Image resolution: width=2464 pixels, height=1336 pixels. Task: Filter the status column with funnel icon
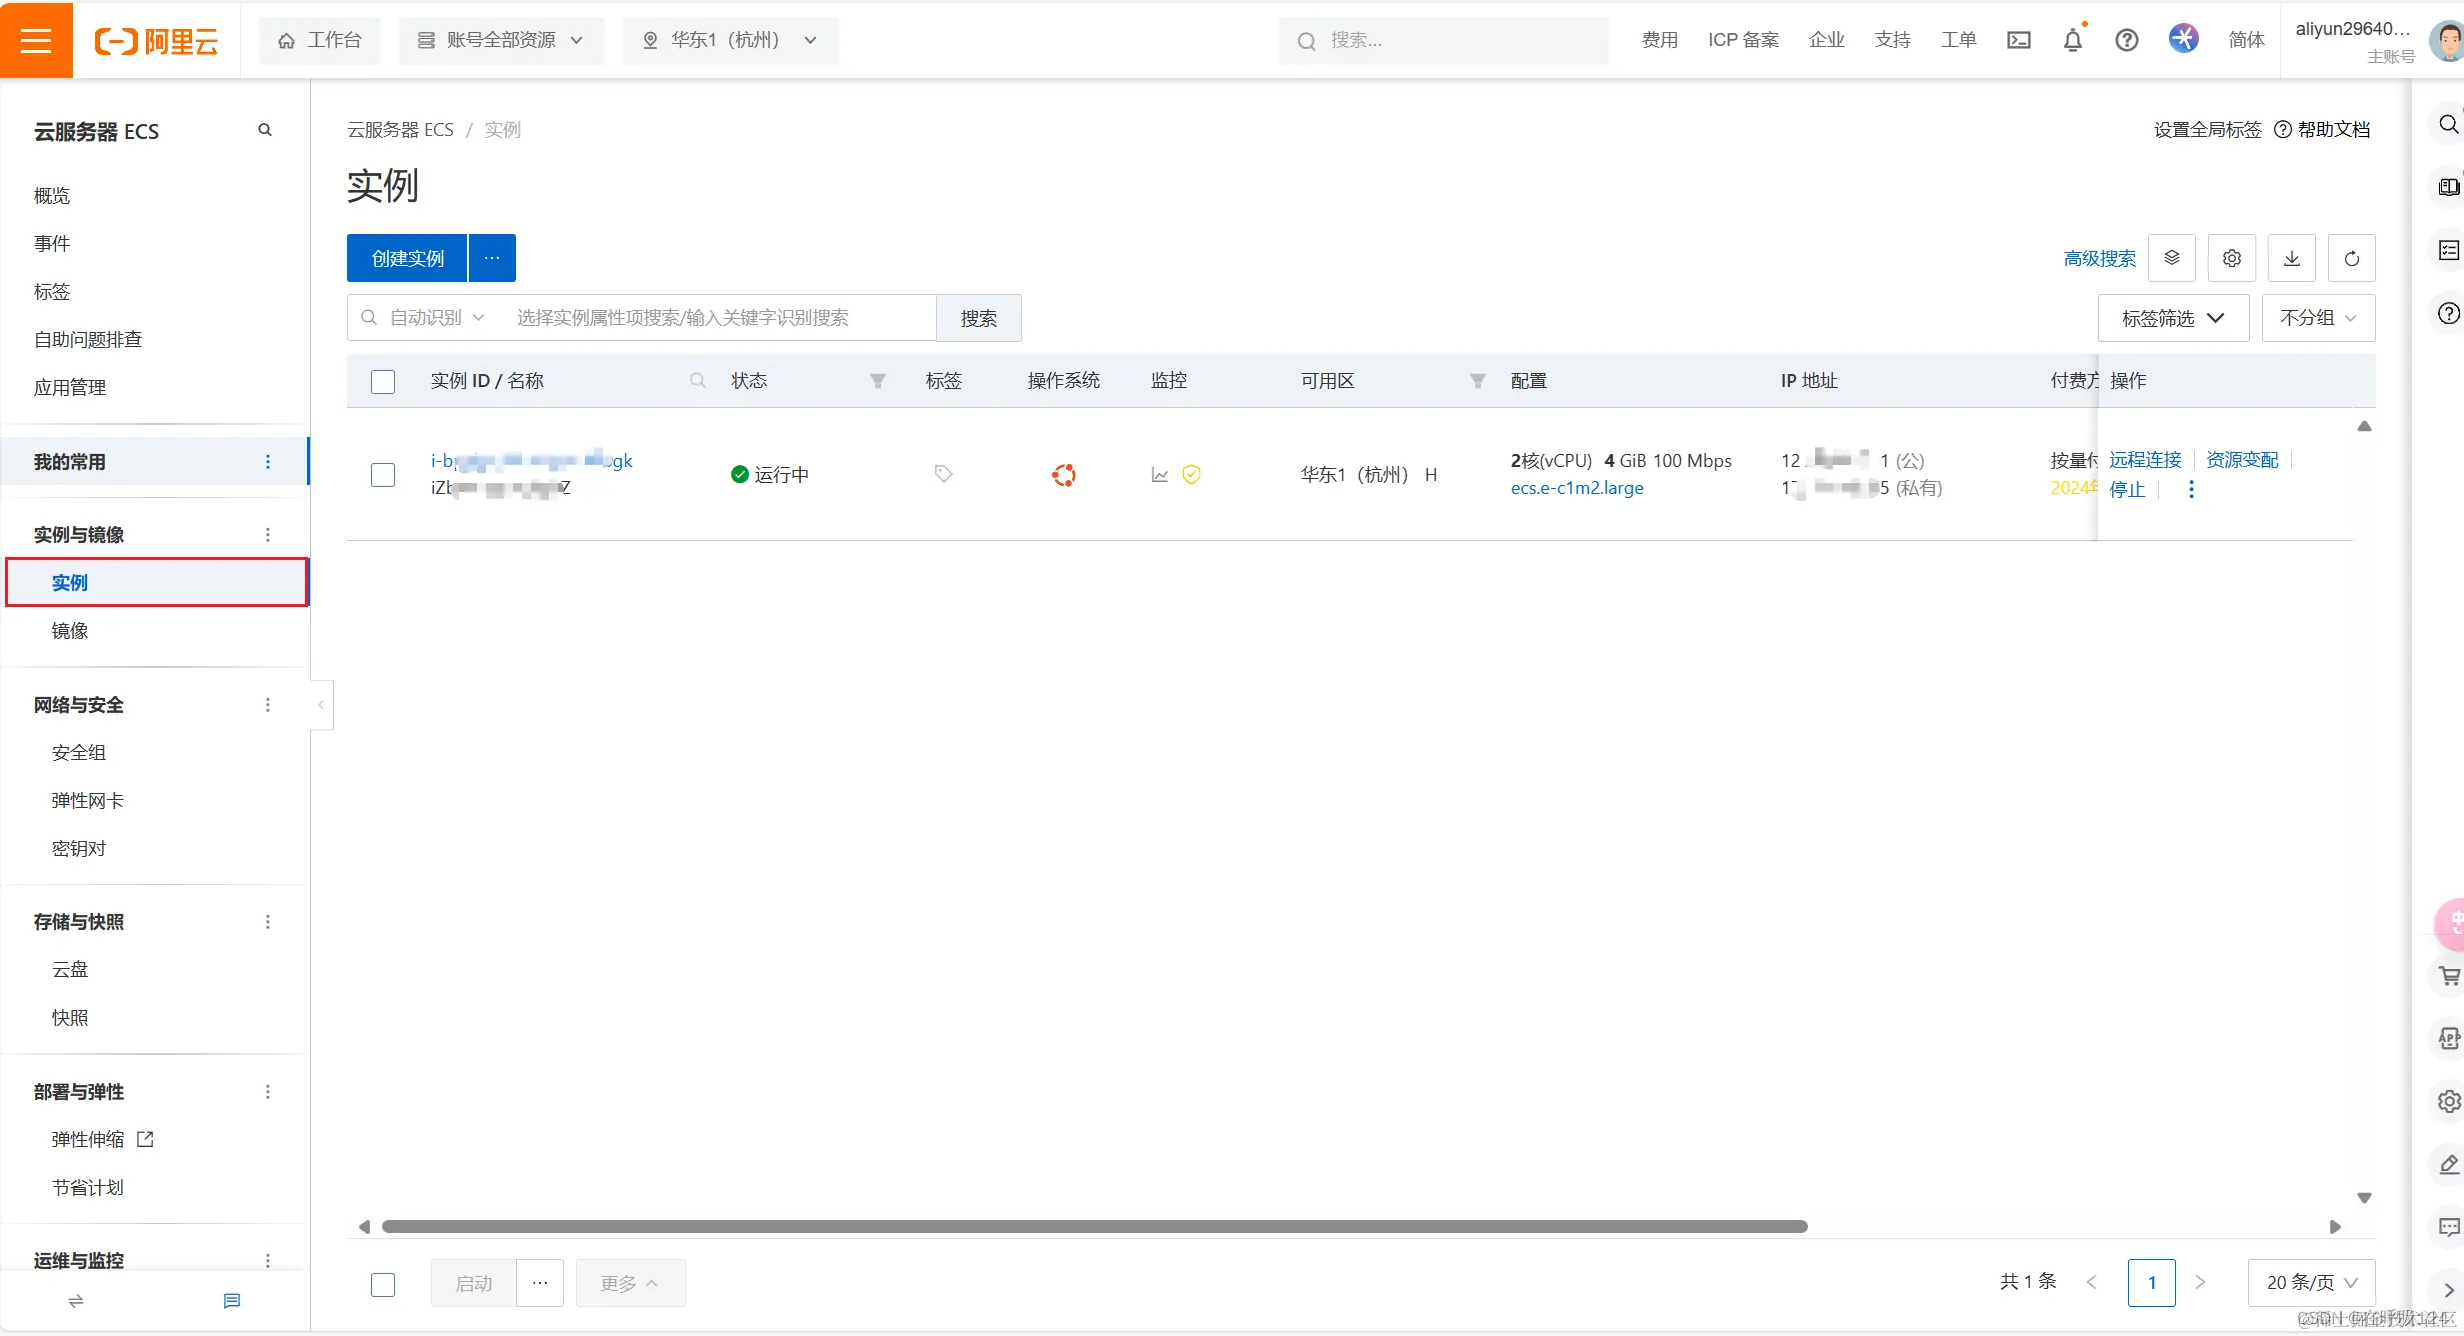(877, 381)
